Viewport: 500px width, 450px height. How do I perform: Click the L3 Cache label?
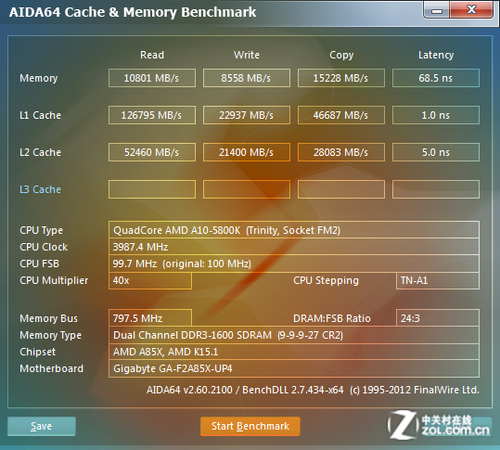[x=40, y=189]
